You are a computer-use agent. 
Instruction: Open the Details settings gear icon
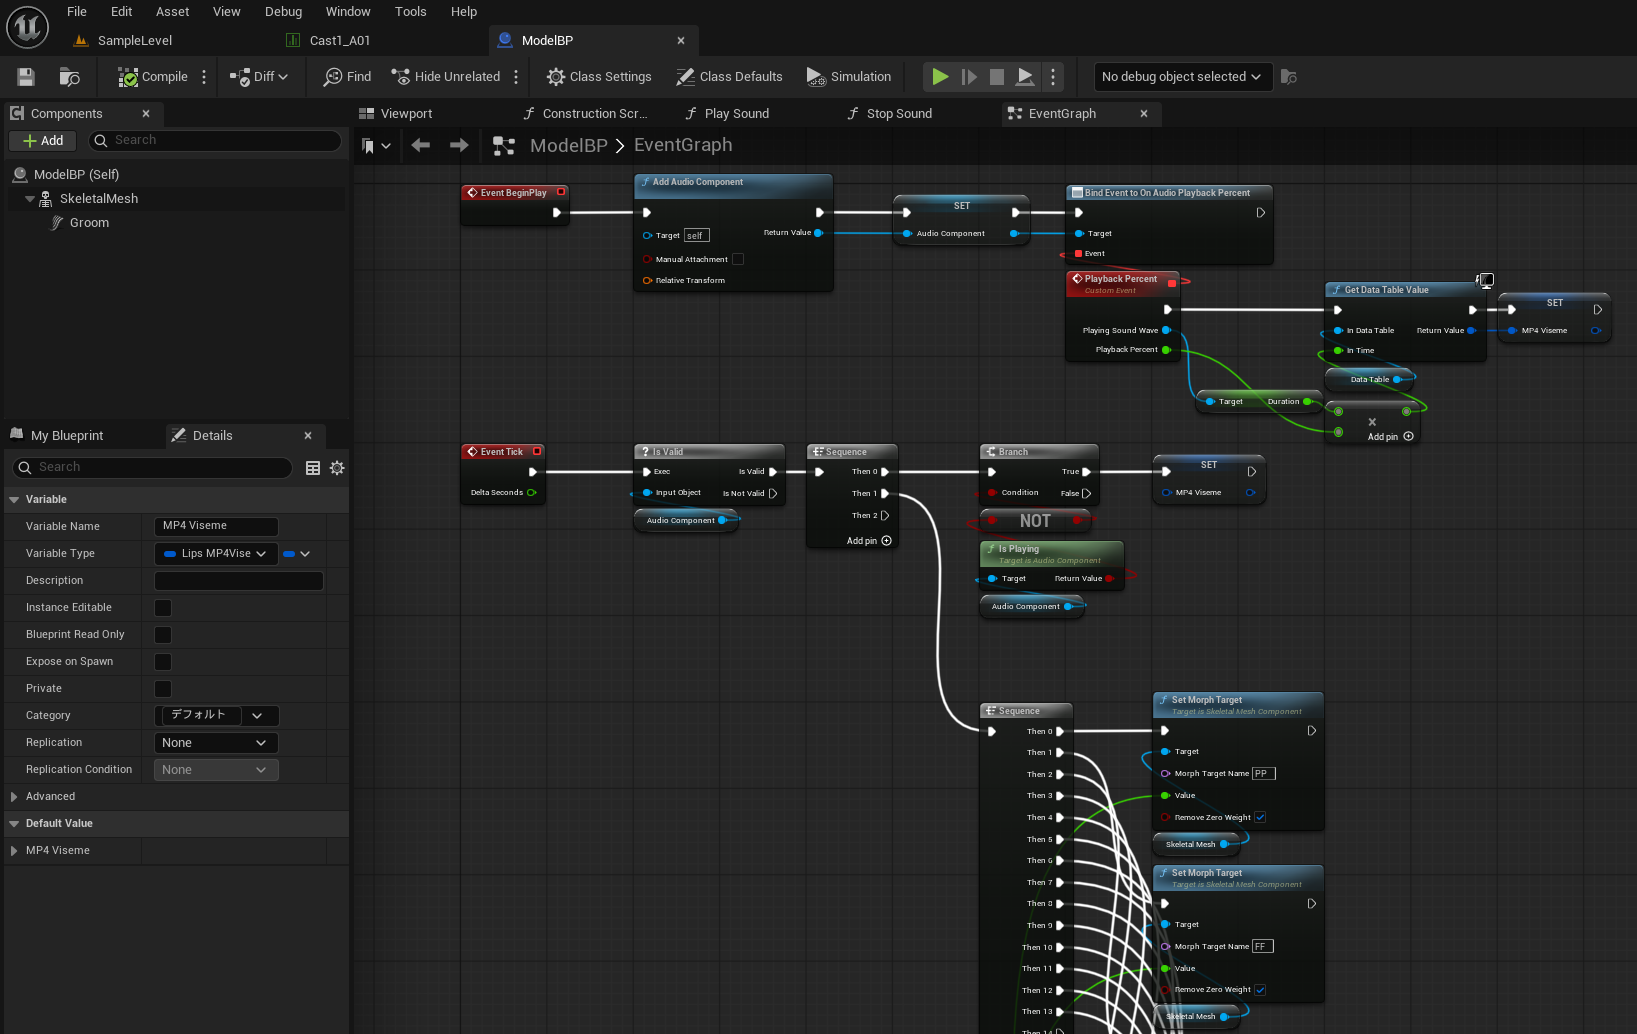click(x=337, y=468)
